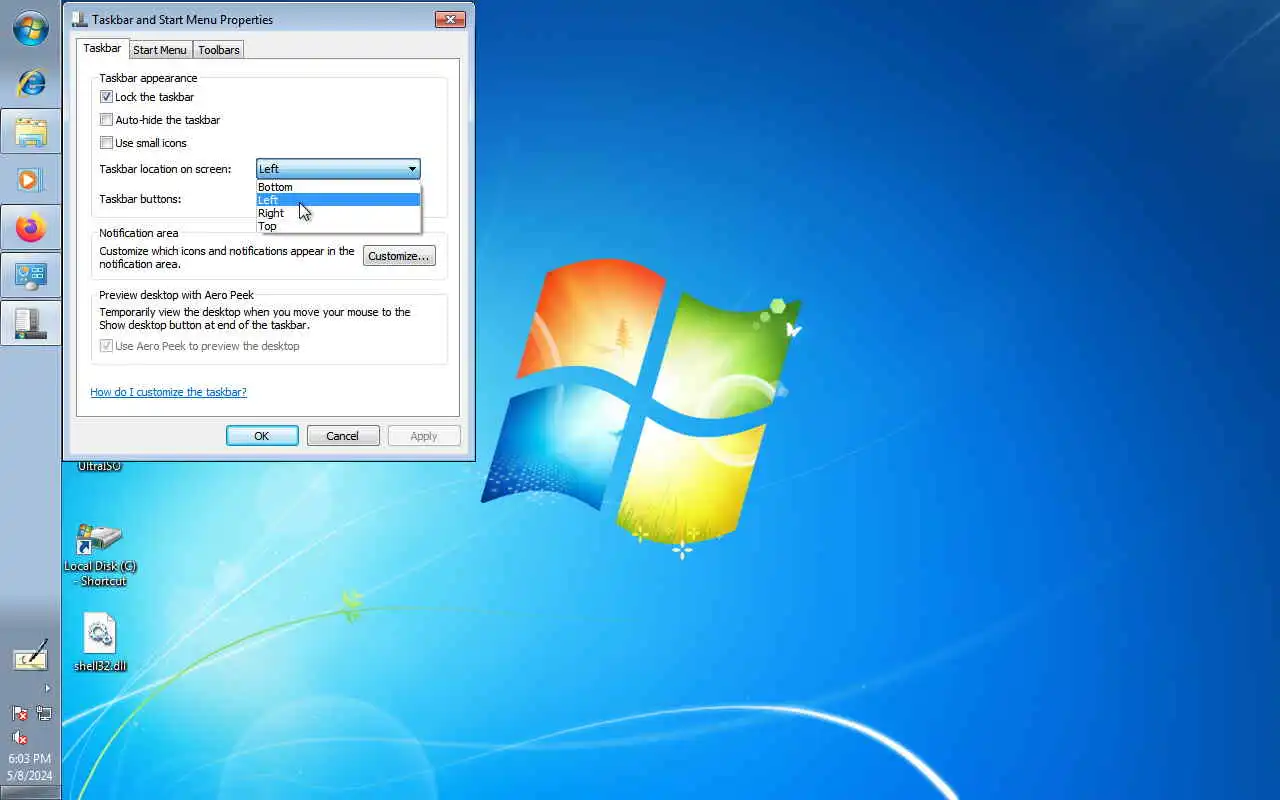Screen dimensions: 1280x800
Task: Enable Auto-hide the taskbar
Action: [106, 120]
